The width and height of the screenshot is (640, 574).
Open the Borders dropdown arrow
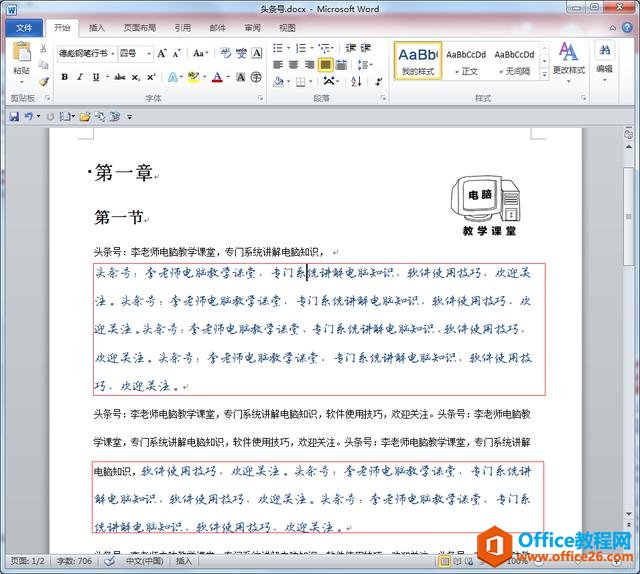coord(311,81)
